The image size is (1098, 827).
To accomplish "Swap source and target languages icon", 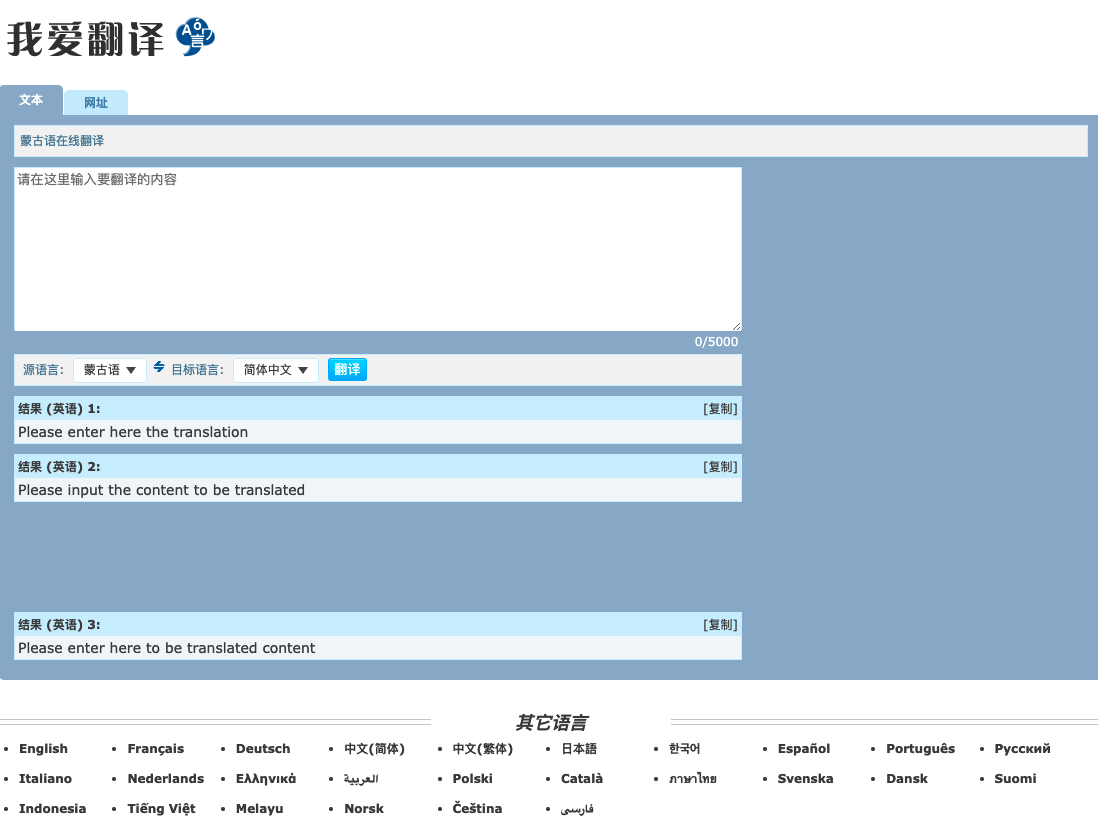I will point(159,368).
